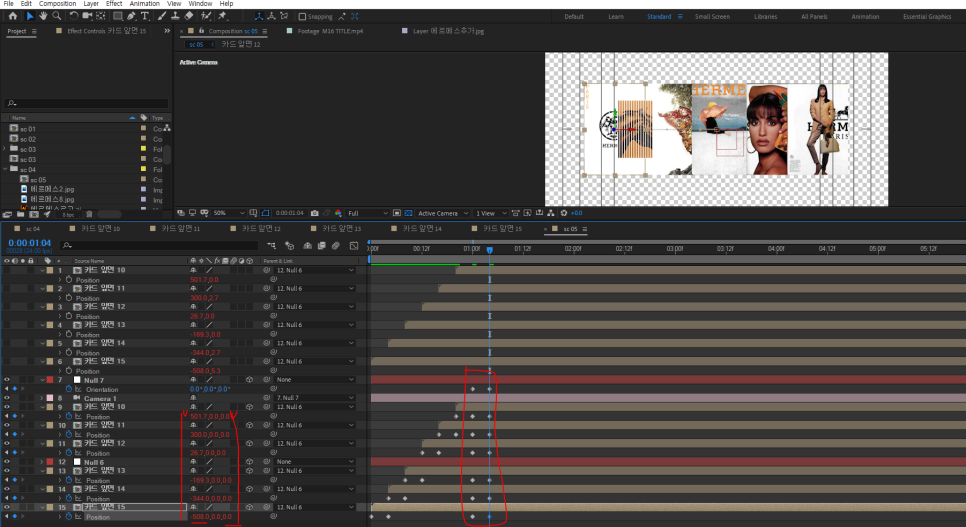Open the Animation menu
Screen dimensions: 966x527
tap(145, 4)
